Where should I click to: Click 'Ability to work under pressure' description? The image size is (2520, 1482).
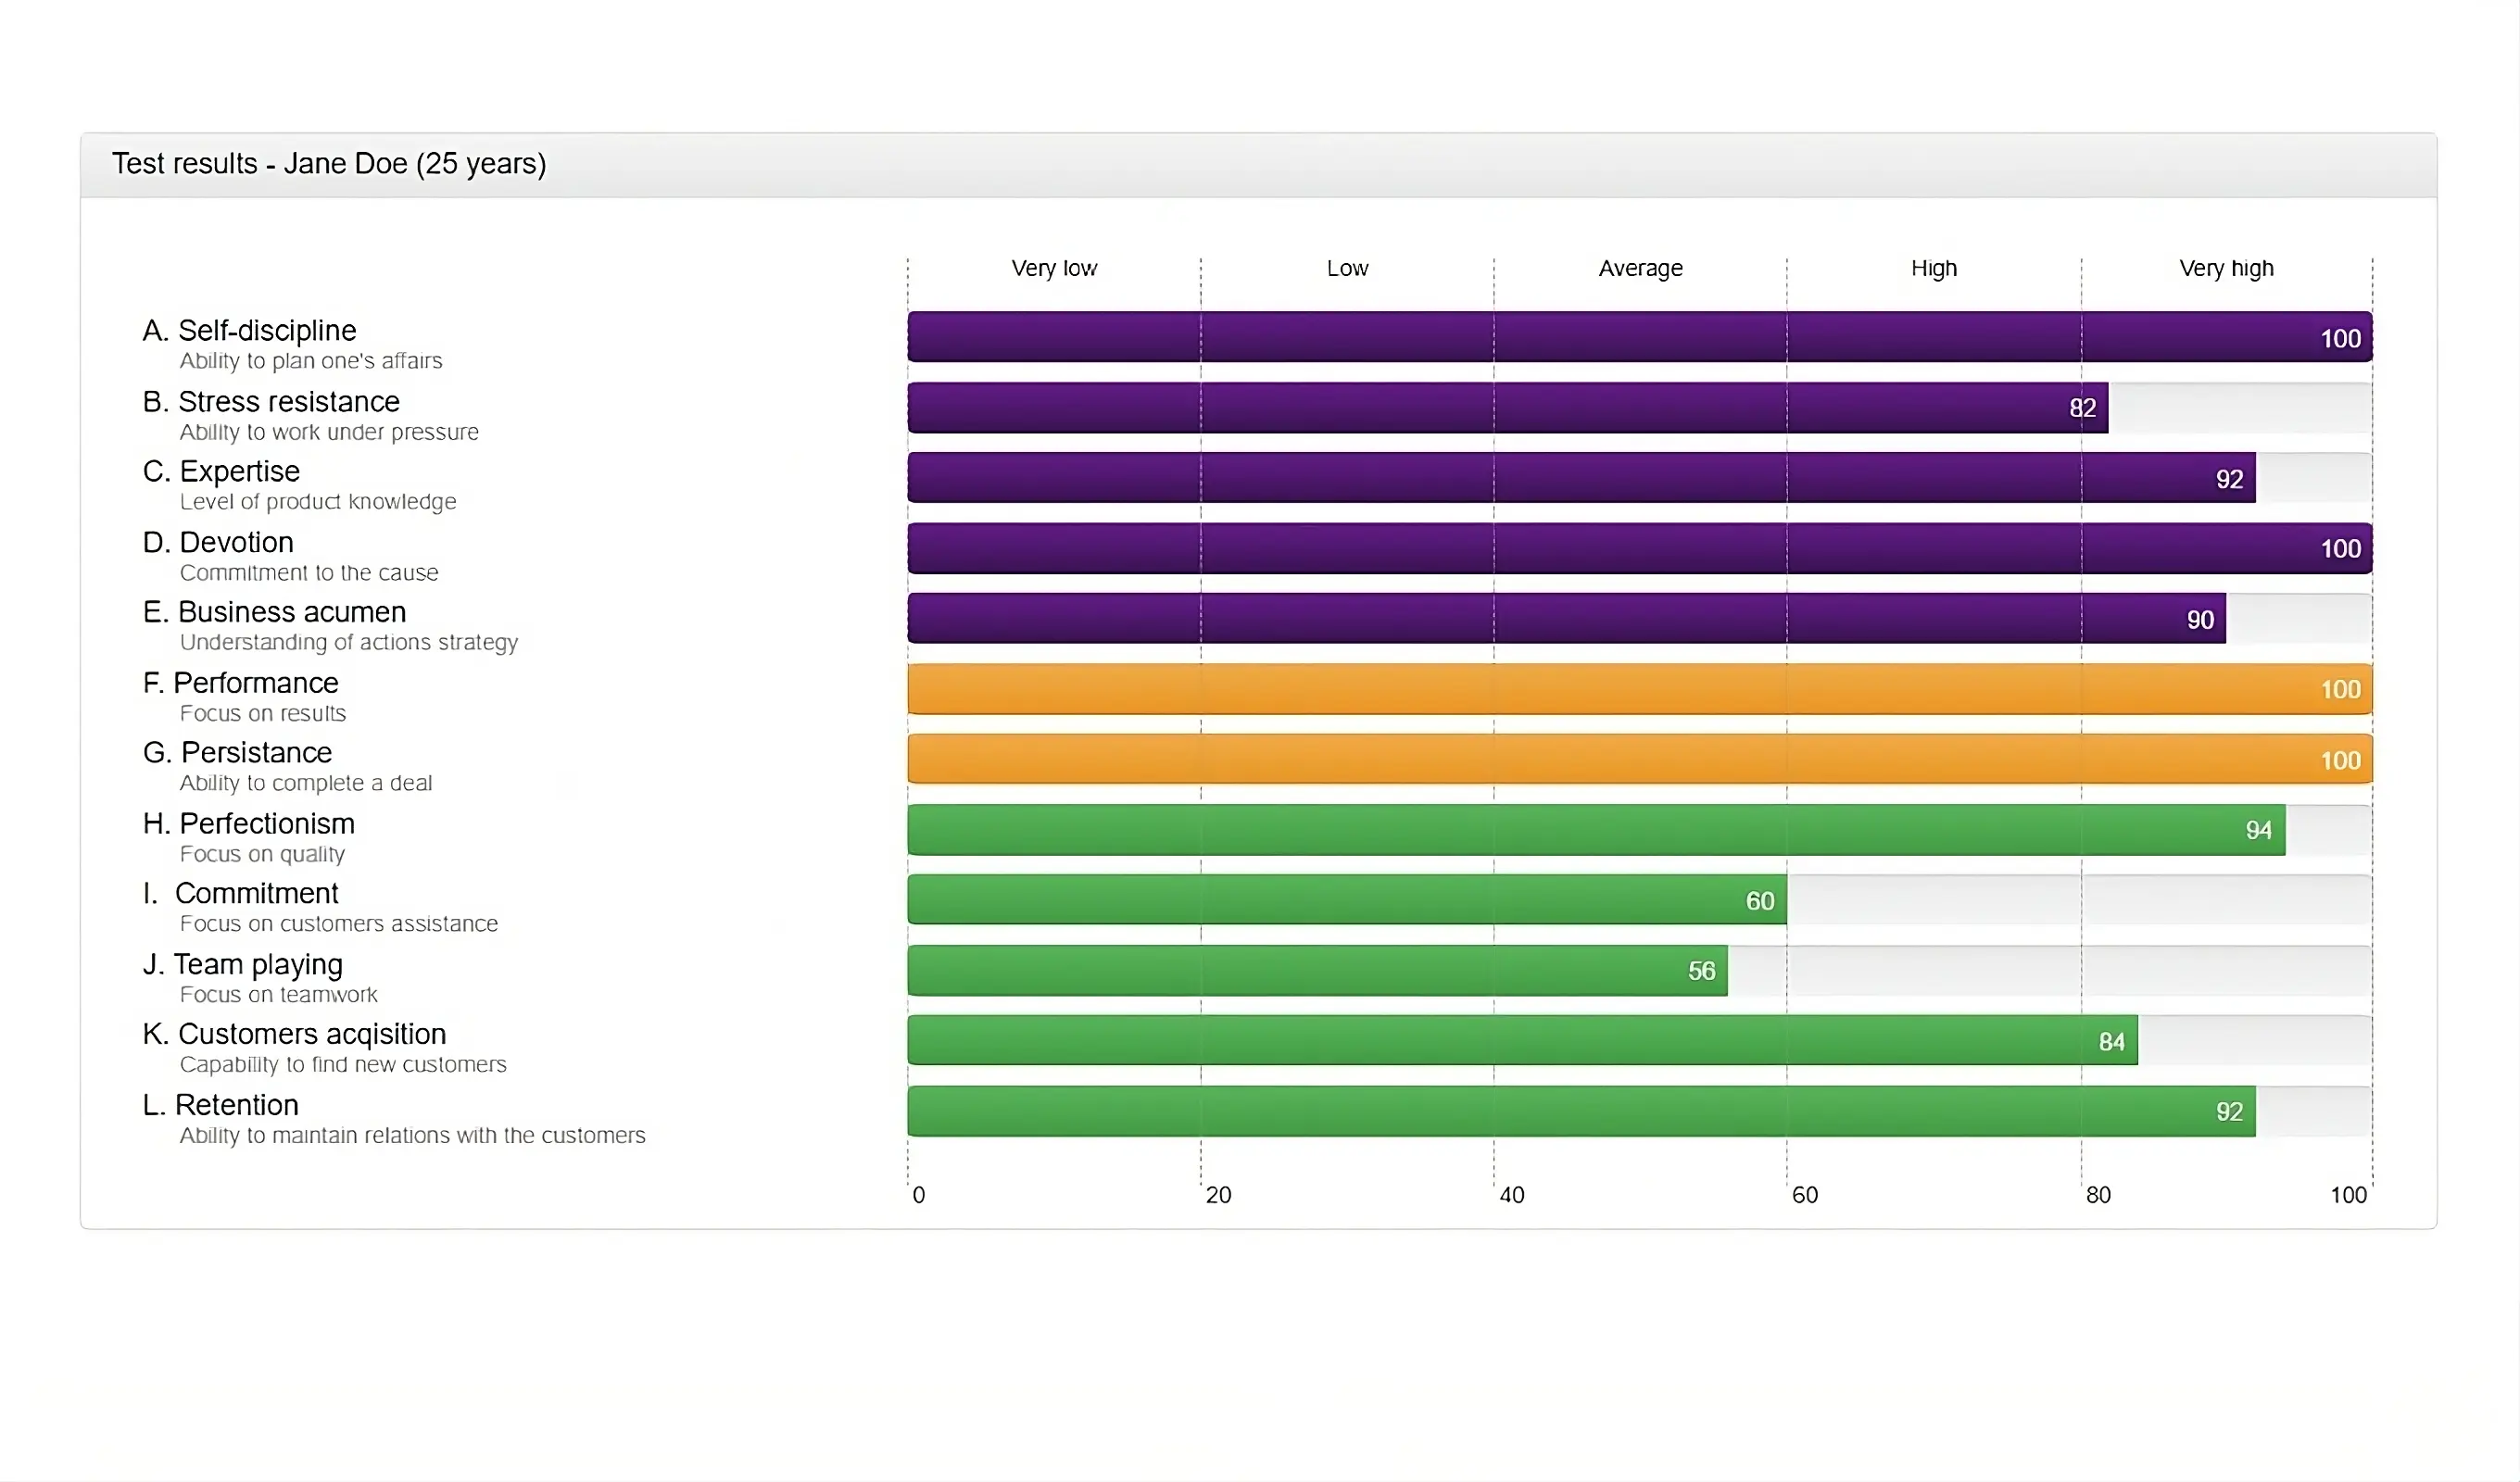coord(329,432)
